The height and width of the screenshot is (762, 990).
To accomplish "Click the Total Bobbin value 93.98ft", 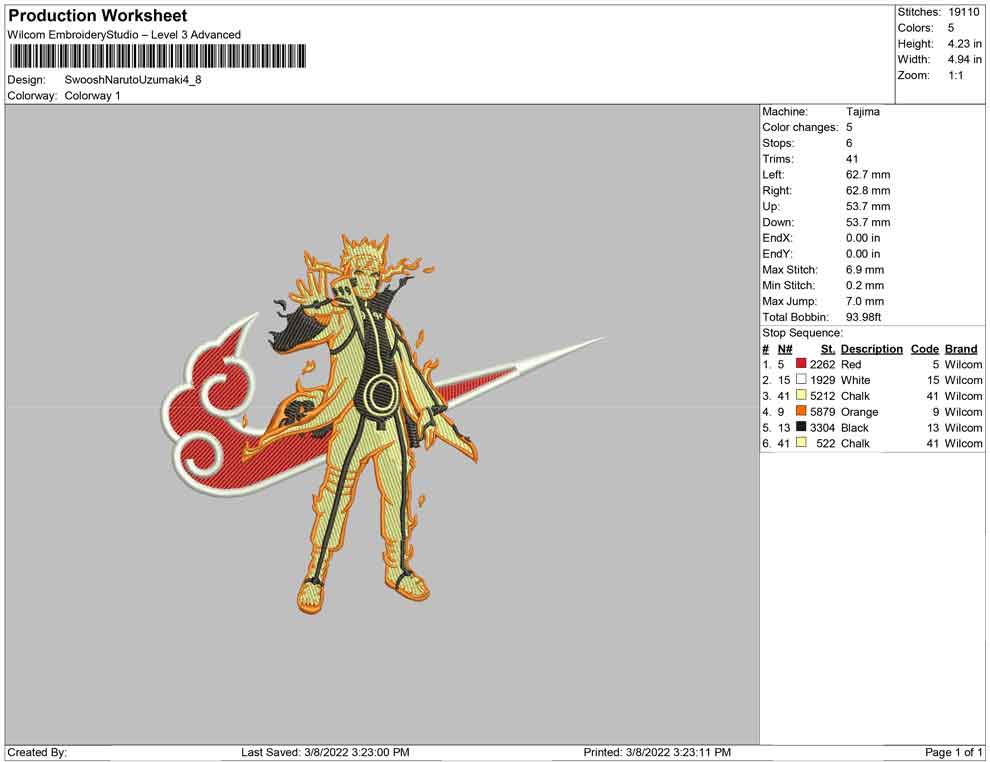I will pos(863,317).
